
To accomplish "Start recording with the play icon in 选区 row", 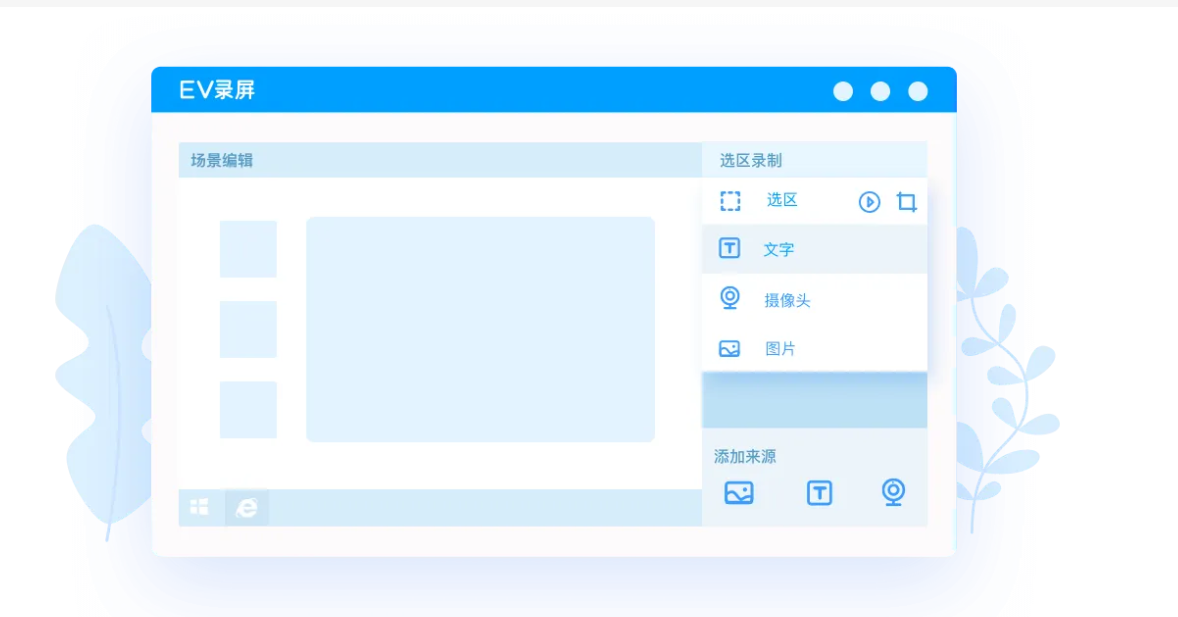I will tap(869, 201).
